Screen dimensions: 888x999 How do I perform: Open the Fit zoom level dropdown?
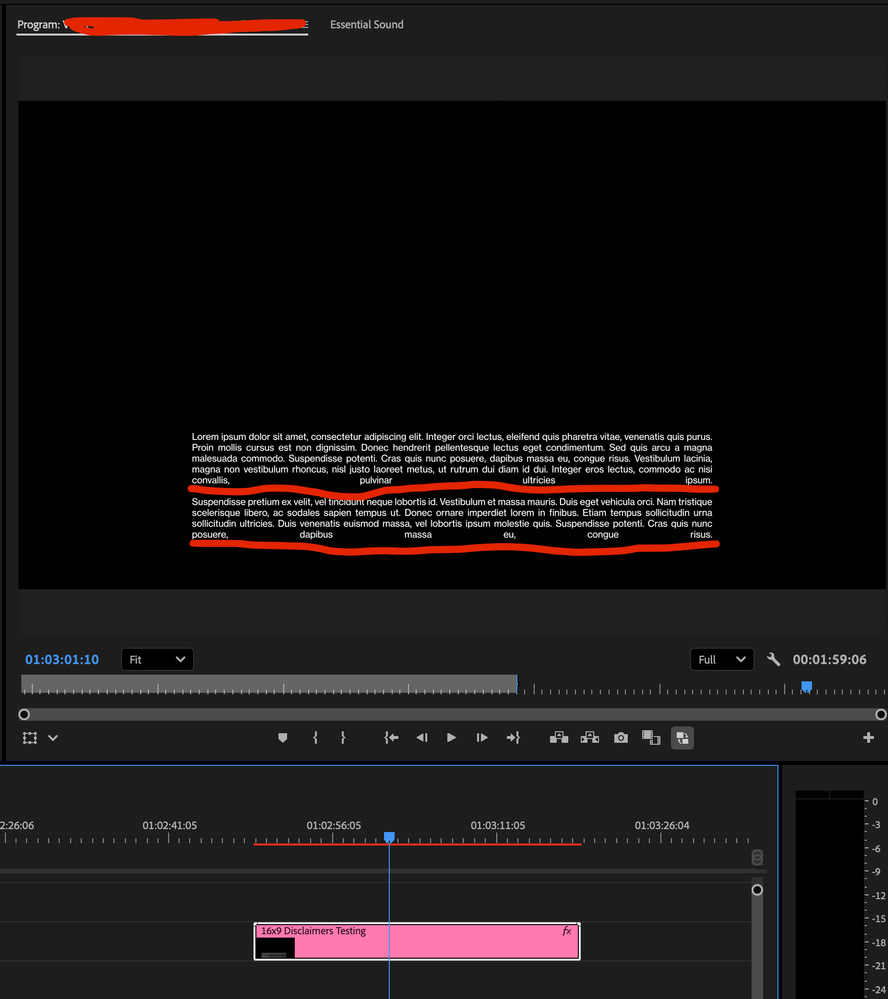[157, 659]
